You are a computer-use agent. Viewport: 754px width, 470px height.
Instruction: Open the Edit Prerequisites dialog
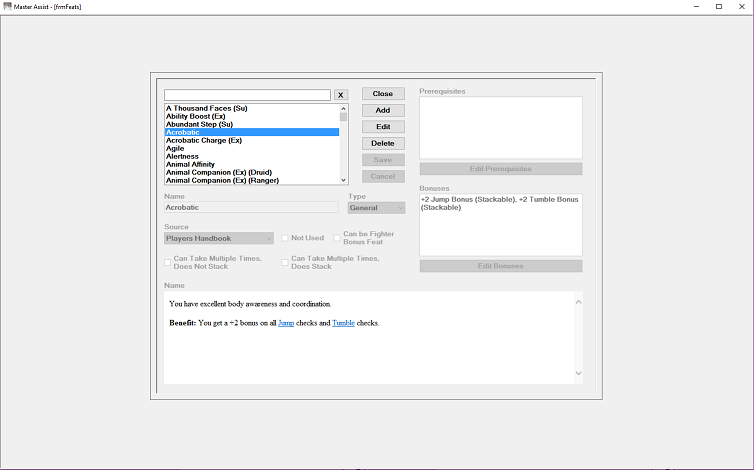(501, 169)
